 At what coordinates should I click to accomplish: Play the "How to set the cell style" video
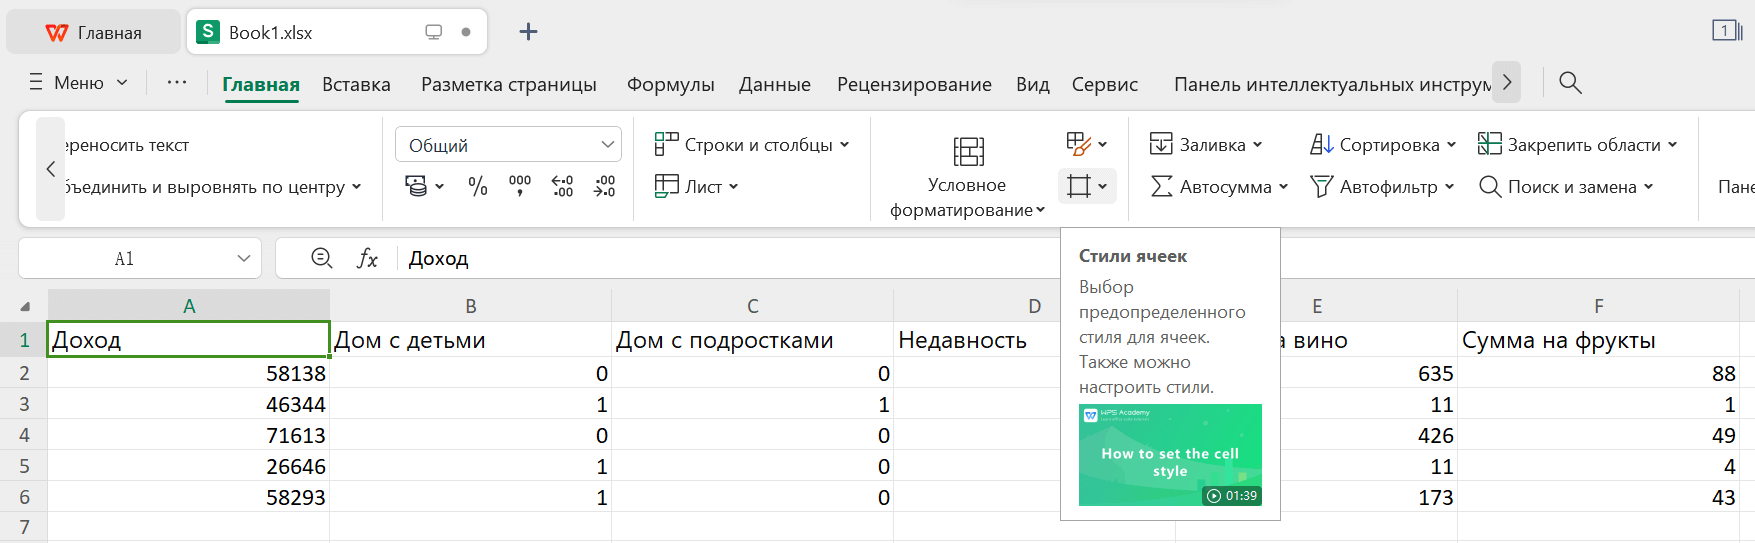1170,455
